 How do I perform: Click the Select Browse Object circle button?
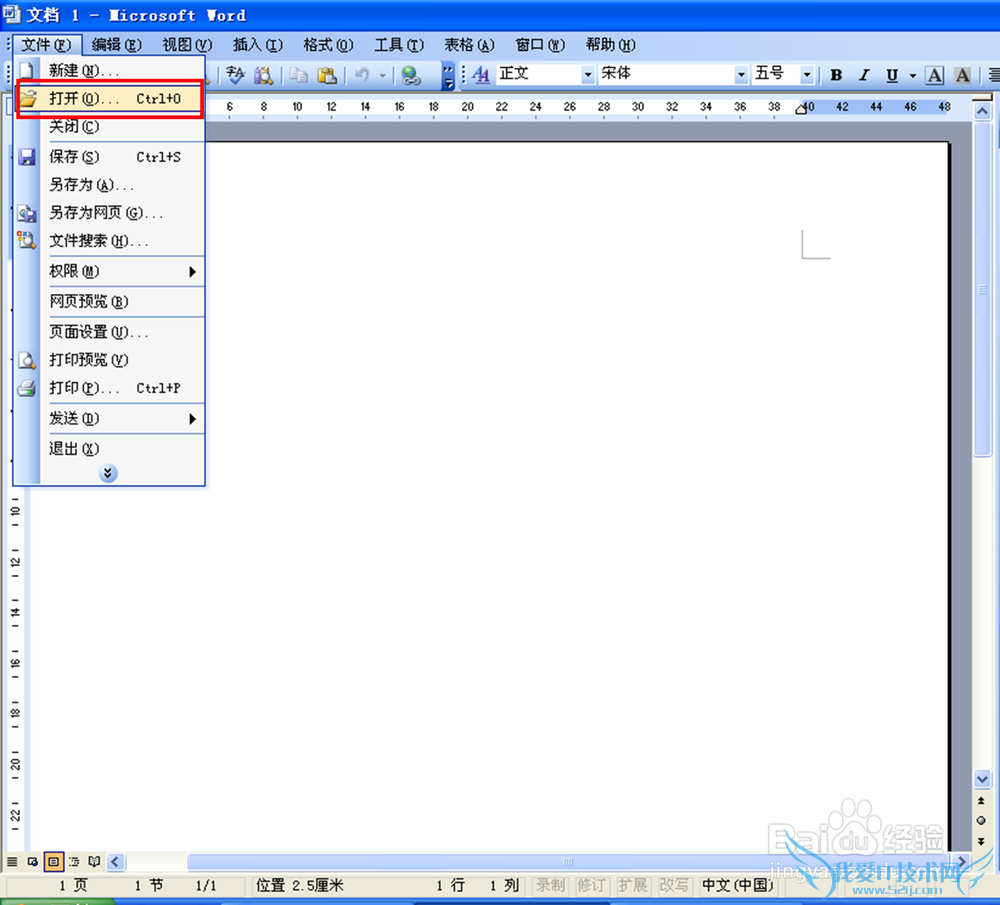[x=982, y=820]
